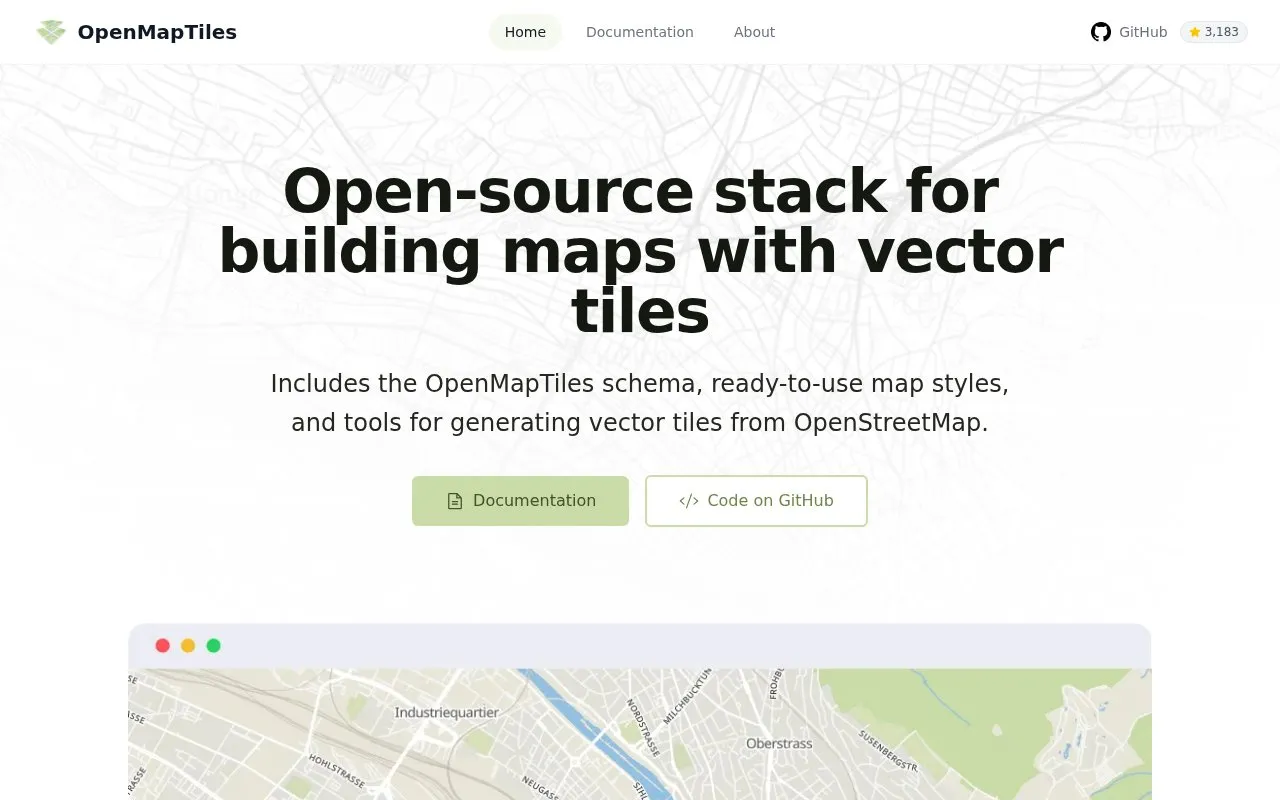
Task: Open the Documentation nav item
Action: click(640, 32)
